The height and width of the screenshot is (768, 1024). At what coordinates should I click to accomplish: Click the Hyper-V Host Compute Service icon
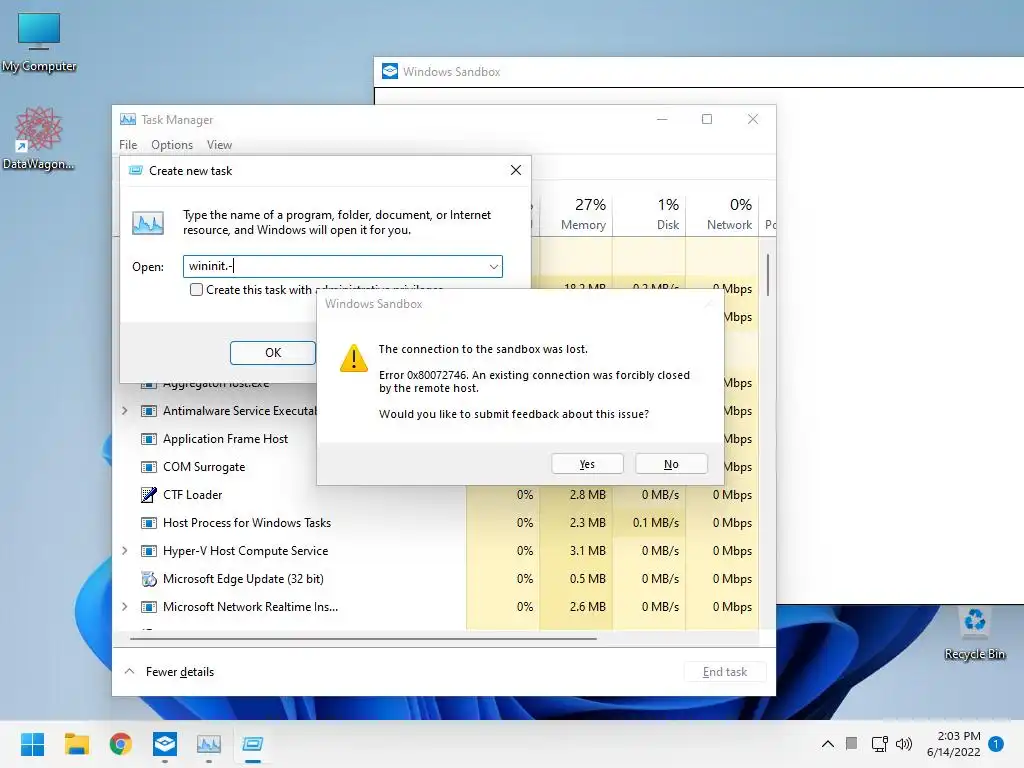click(x=149, y=551)
